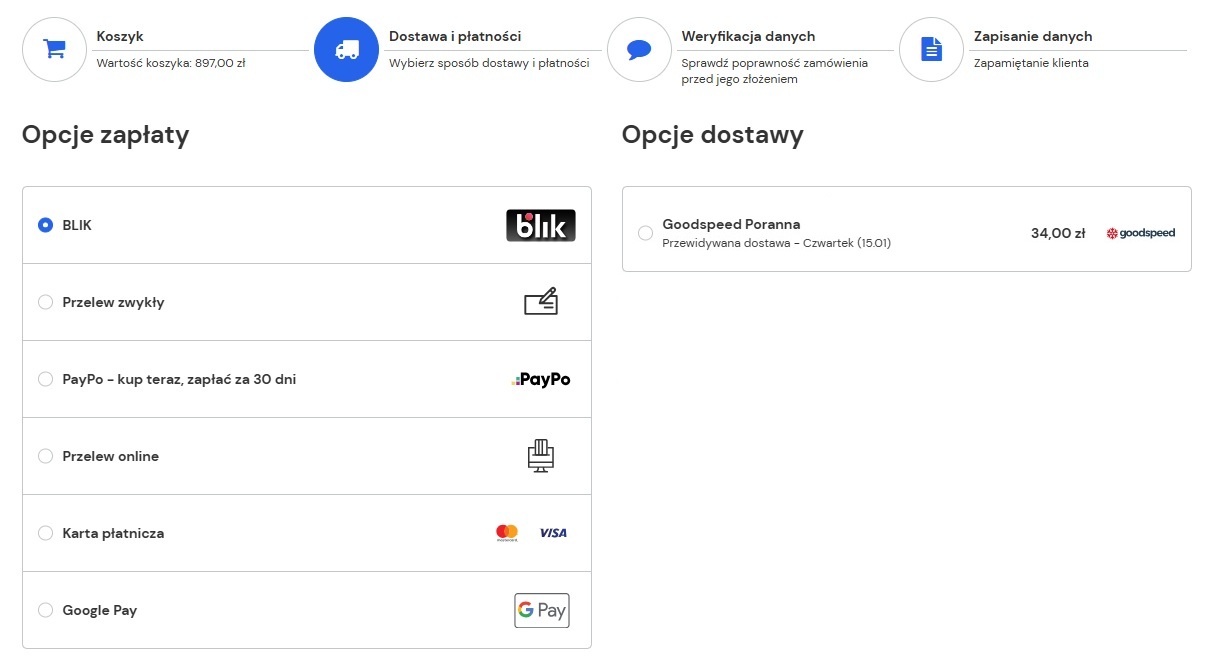Choose the Przelew zwykły radio option
This screenshot has width=1210, height=656.
click(45, 303)
